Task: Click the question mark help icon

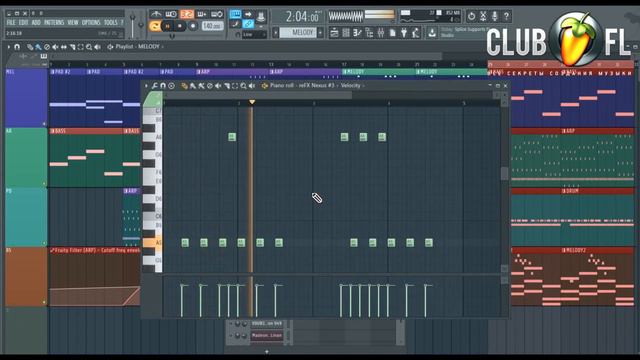Action: click(x=506, y=16)
